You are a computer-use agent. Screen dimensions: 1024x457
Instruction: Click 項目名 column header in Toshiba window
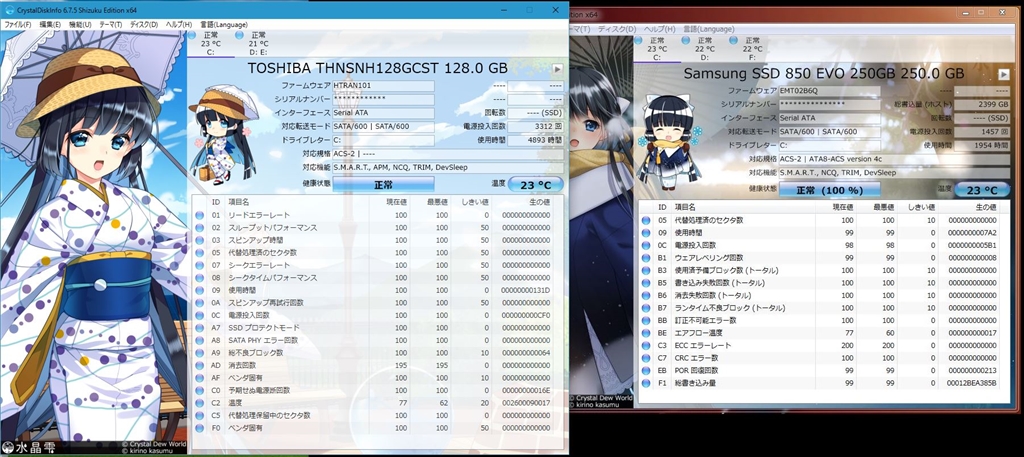point(238,202)
